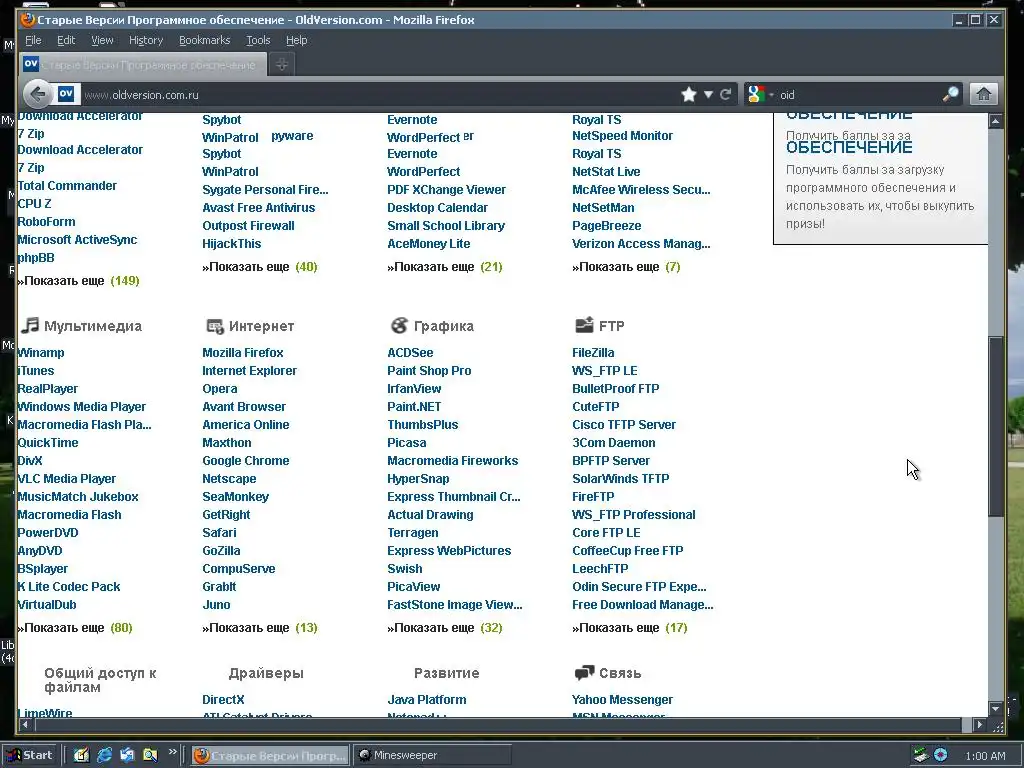Open the ACDSee link
The height and width of the screenshot is (768, 1024).
click(410, 353)
